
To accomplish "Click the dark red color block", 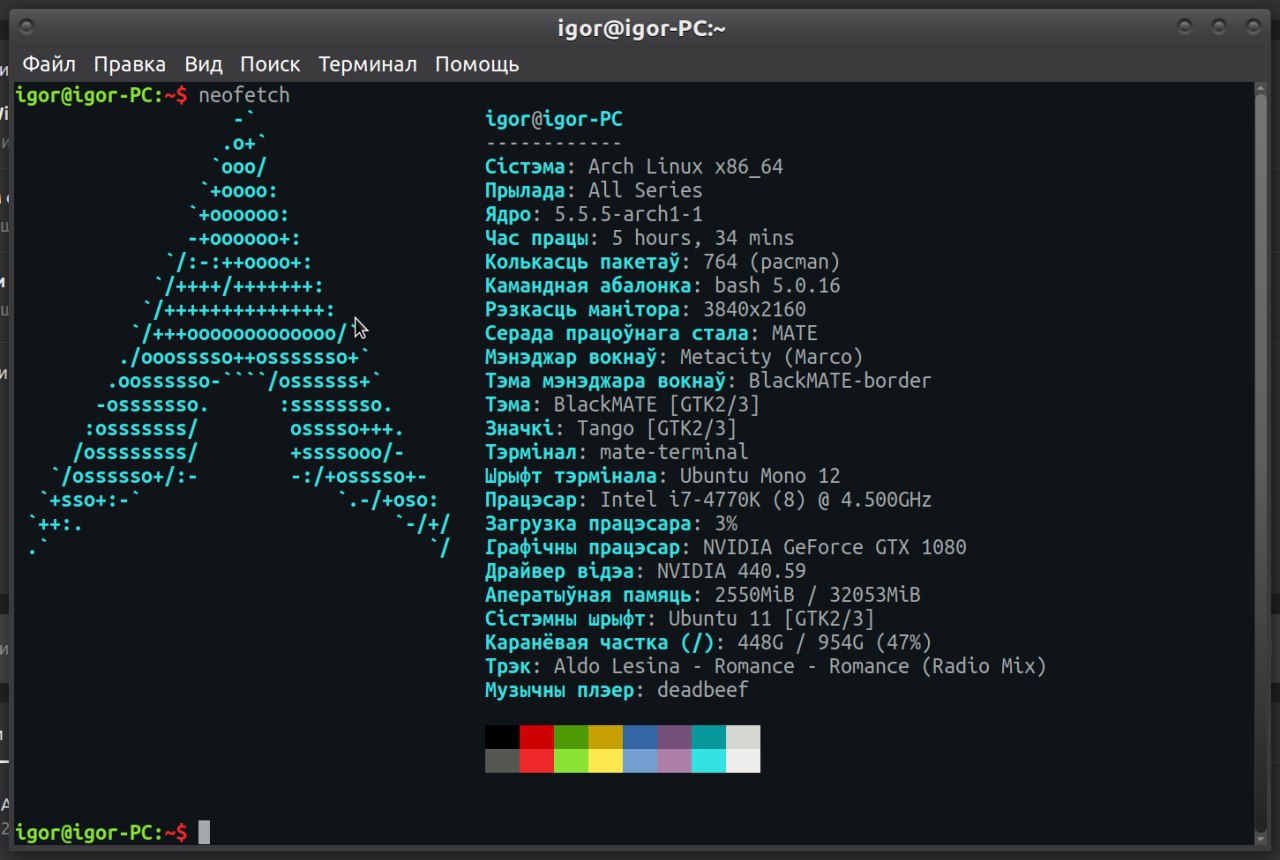I will coord(537,737).
